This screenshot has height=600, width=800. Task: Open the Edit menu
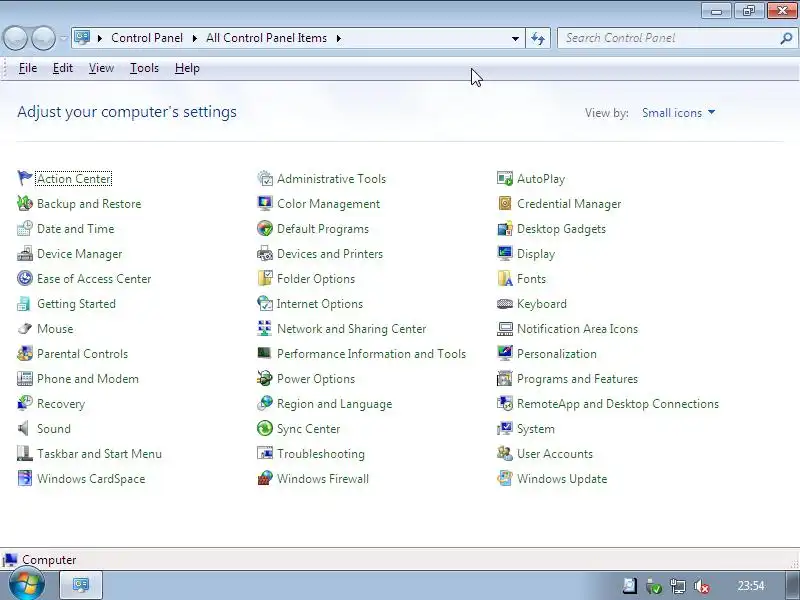(63, 68)
